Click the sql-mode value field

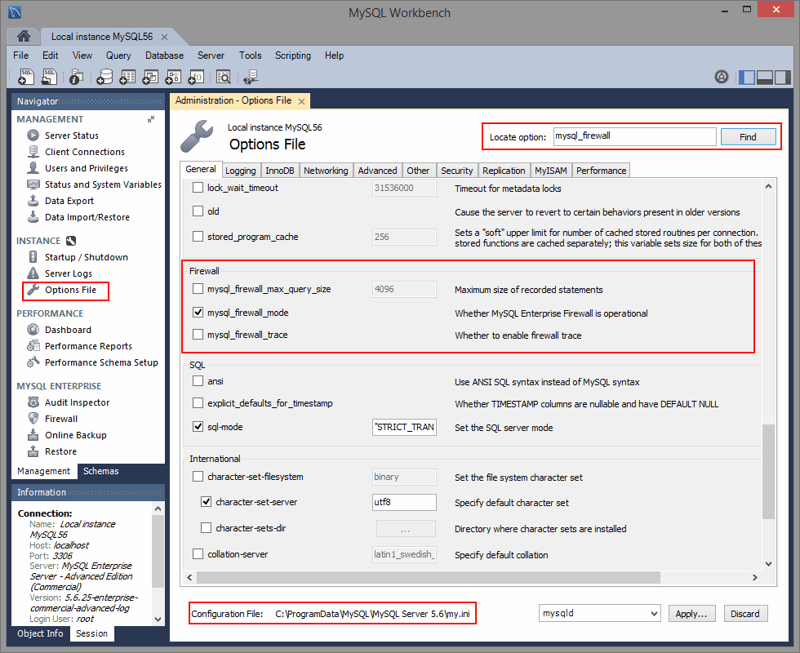click(x=404, y=427)
